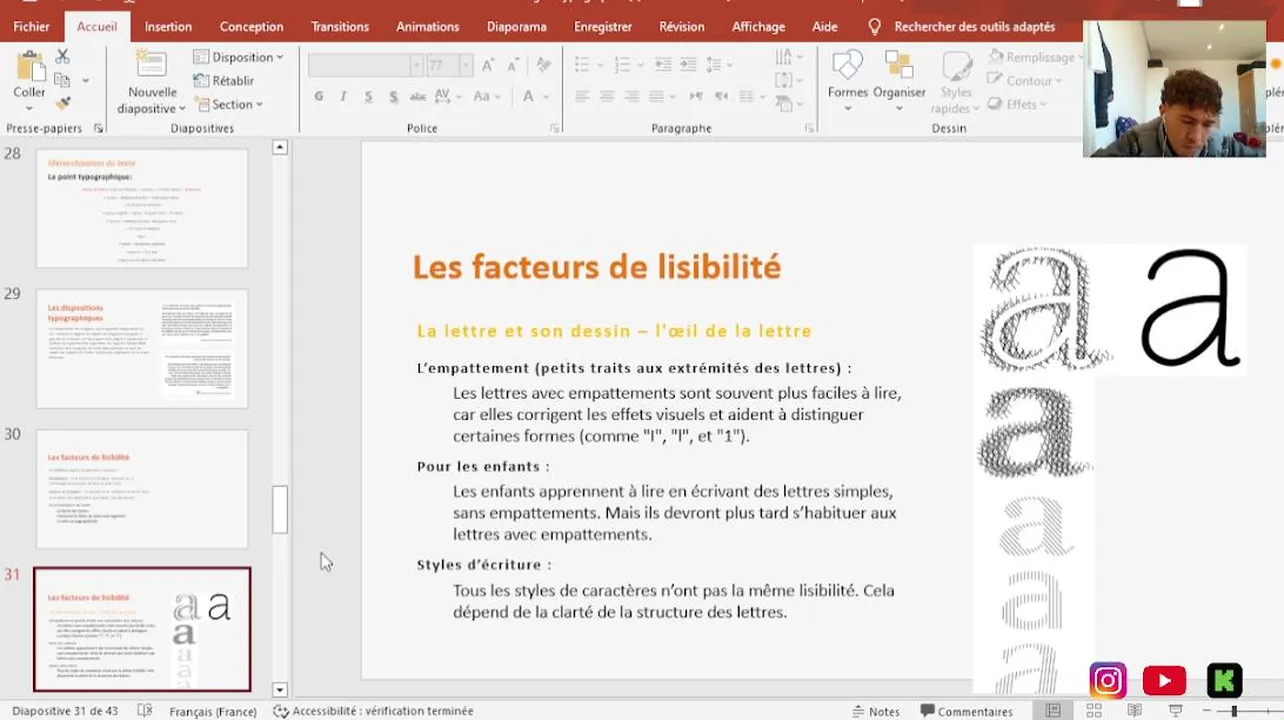This screenshot has width=1284, height=720.
Task: Open the Presse-papiers dialog launcher
Action: [98, 129]
